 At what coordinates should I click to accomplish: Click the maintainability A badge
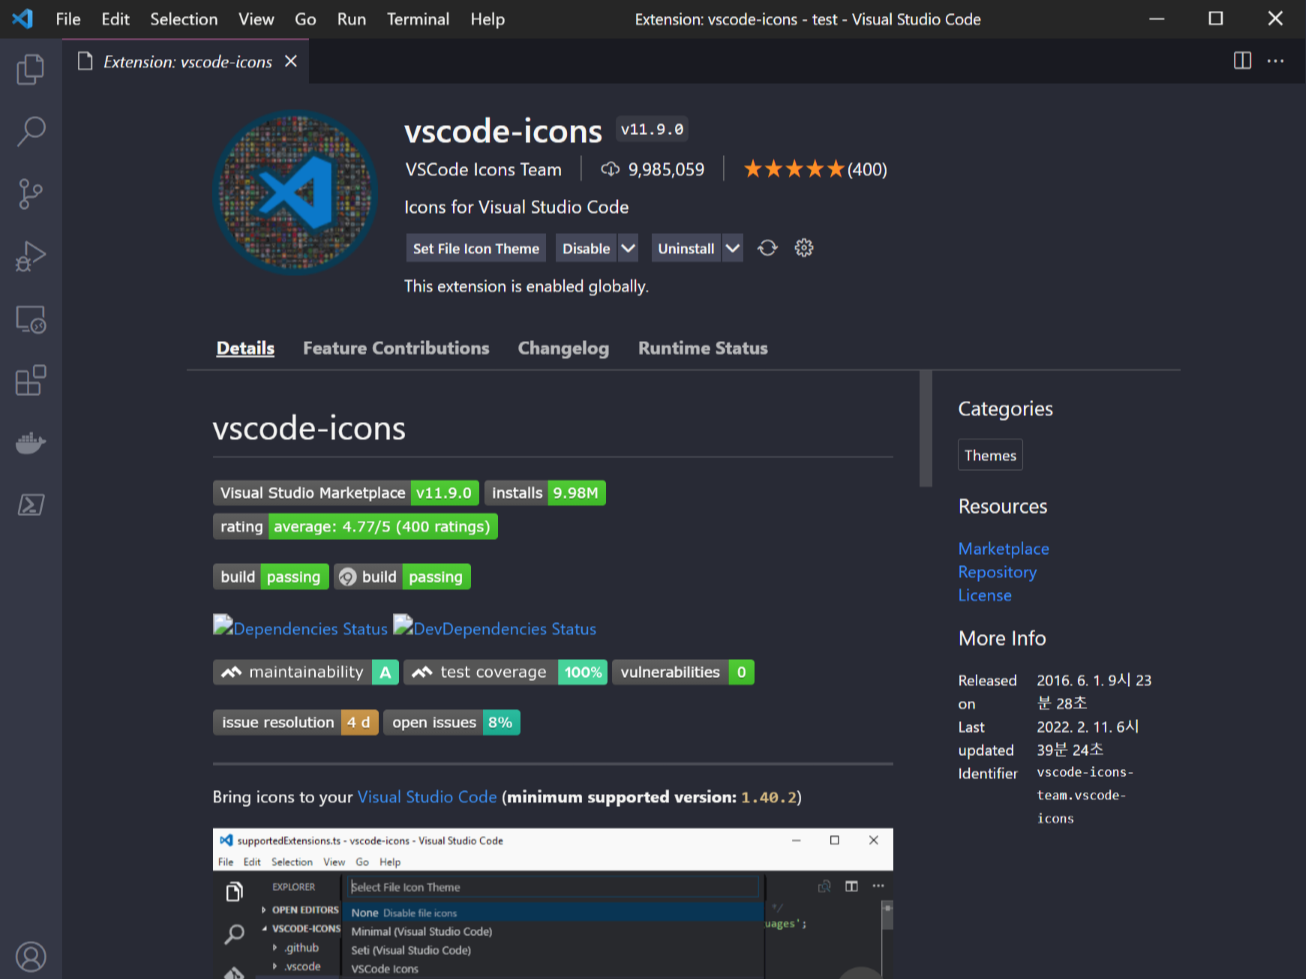[x=306, y=672]
